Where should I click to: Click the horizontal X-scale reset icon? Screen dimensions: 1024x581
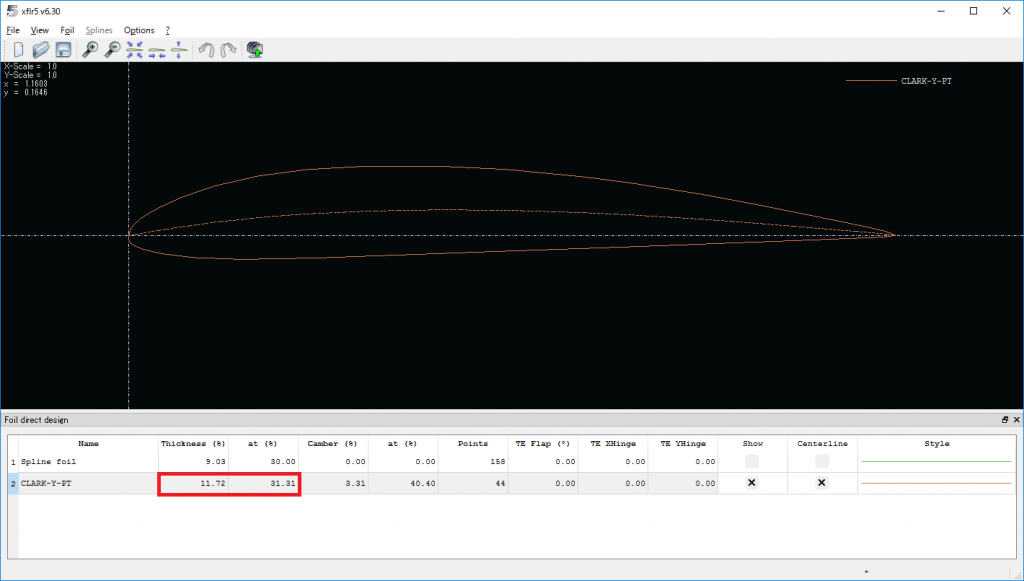(157, 49)
